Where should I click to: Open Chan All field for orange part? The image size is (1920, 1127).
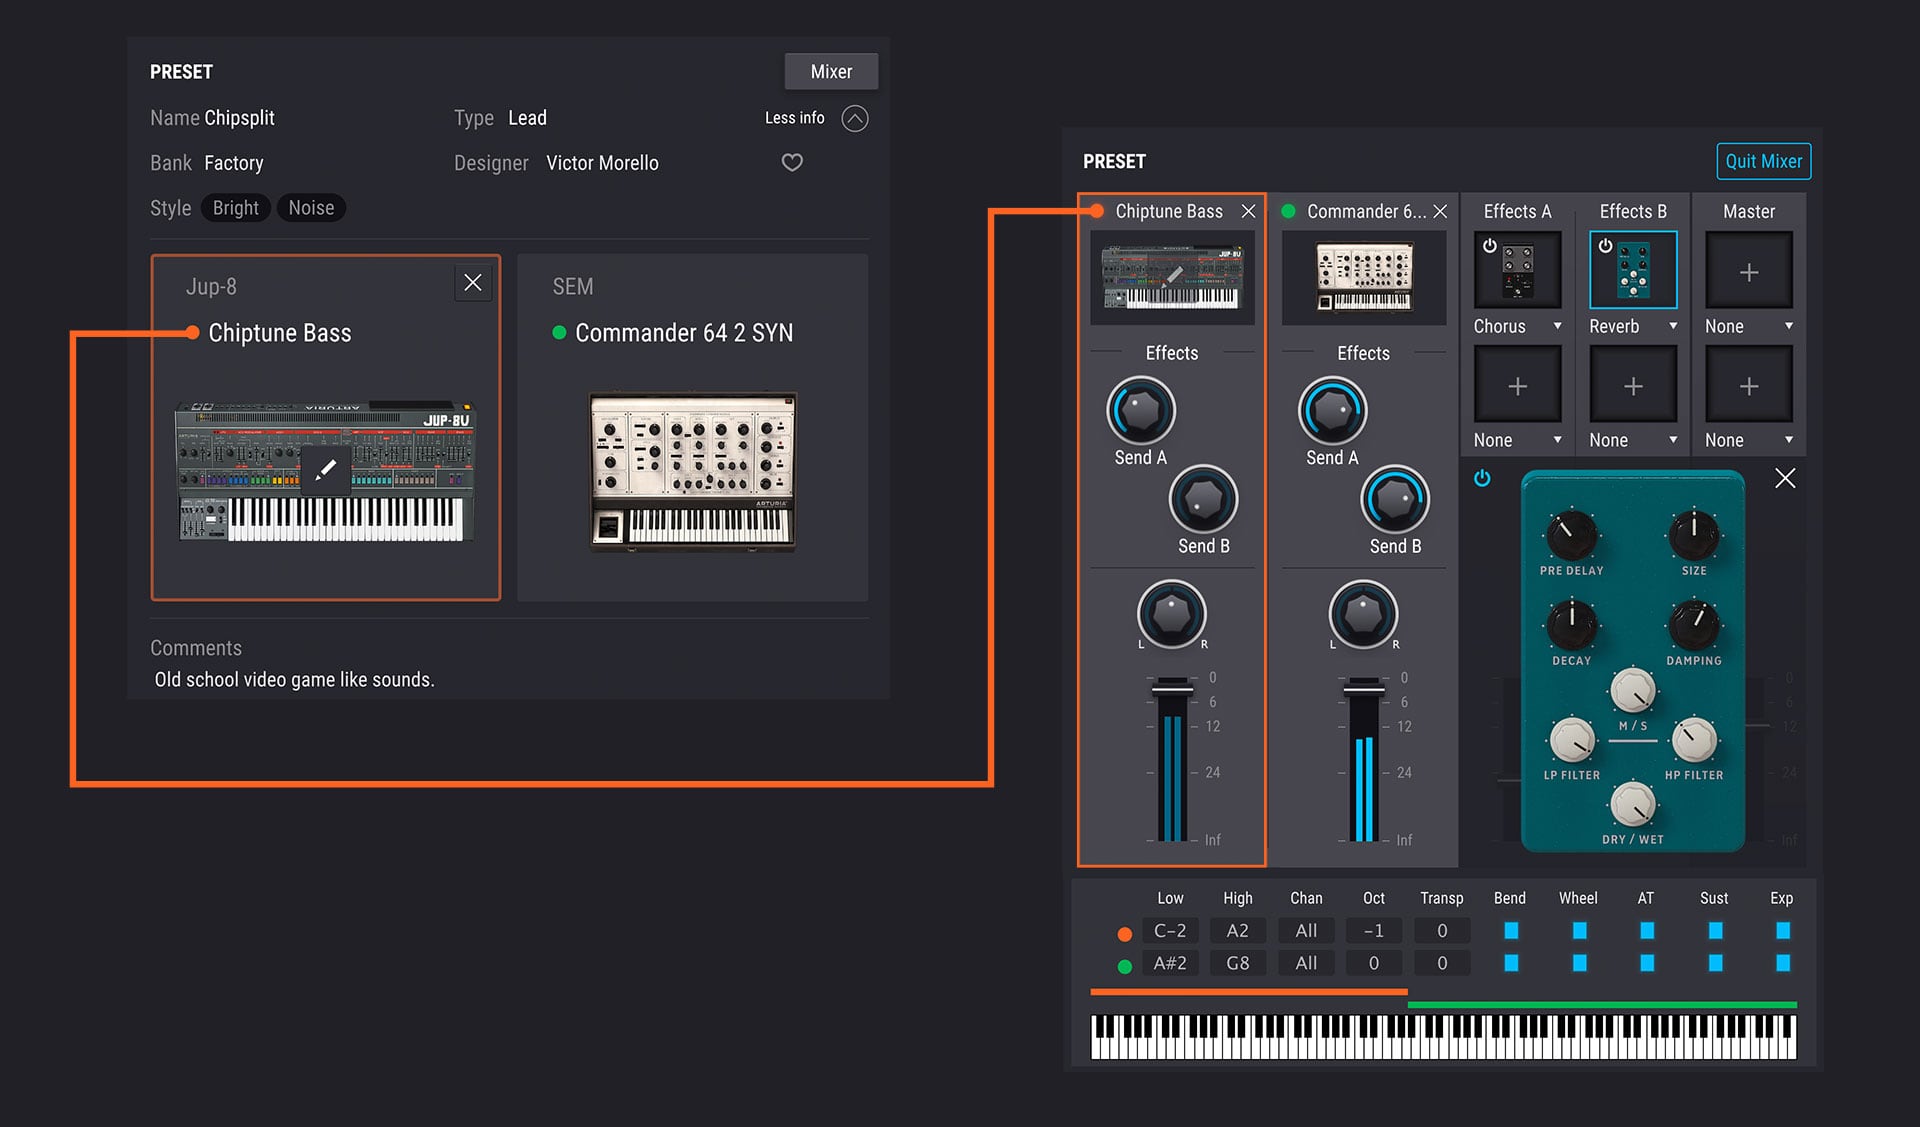click(1306, 931)
